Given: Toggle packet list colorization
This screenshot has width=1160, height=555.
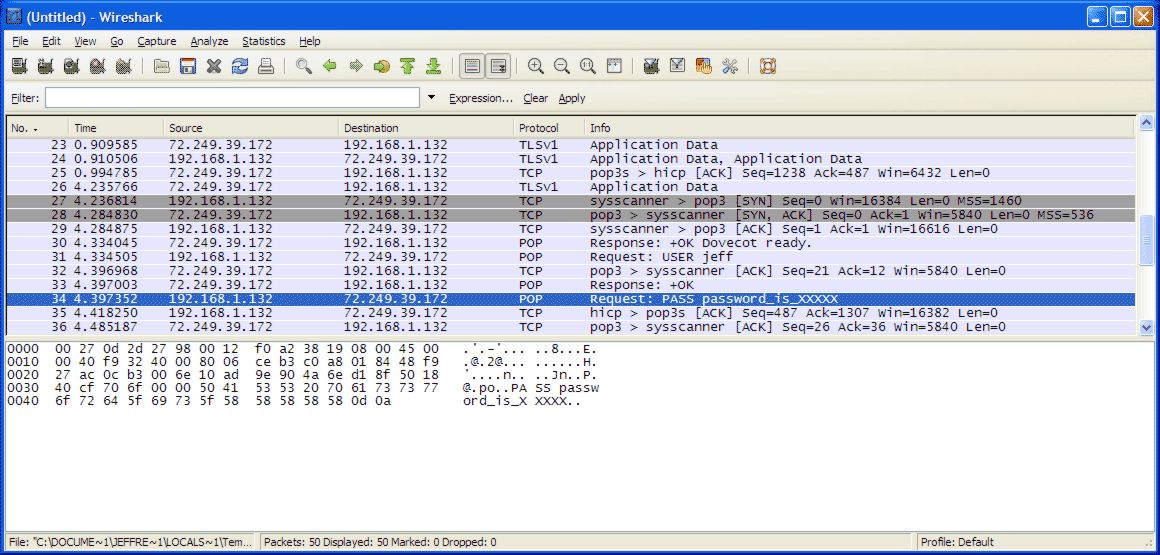Looking at the screenshot, I should click(472, 67).
